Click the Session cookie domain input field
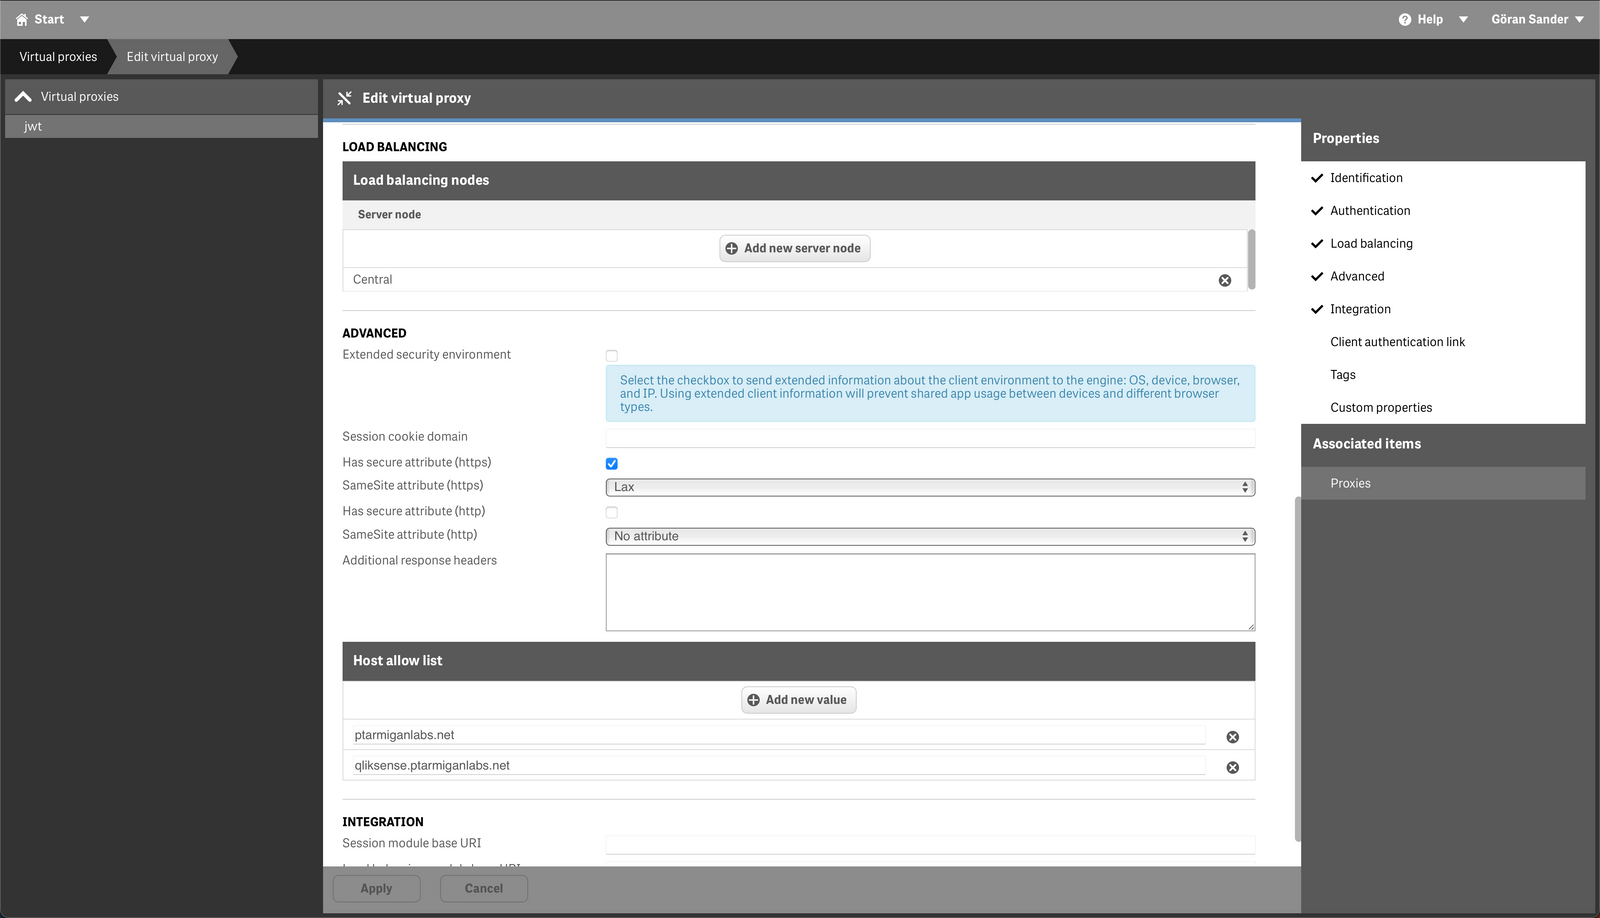The width and height of the screenshot is (1600, 918). [x=929, y=437]
